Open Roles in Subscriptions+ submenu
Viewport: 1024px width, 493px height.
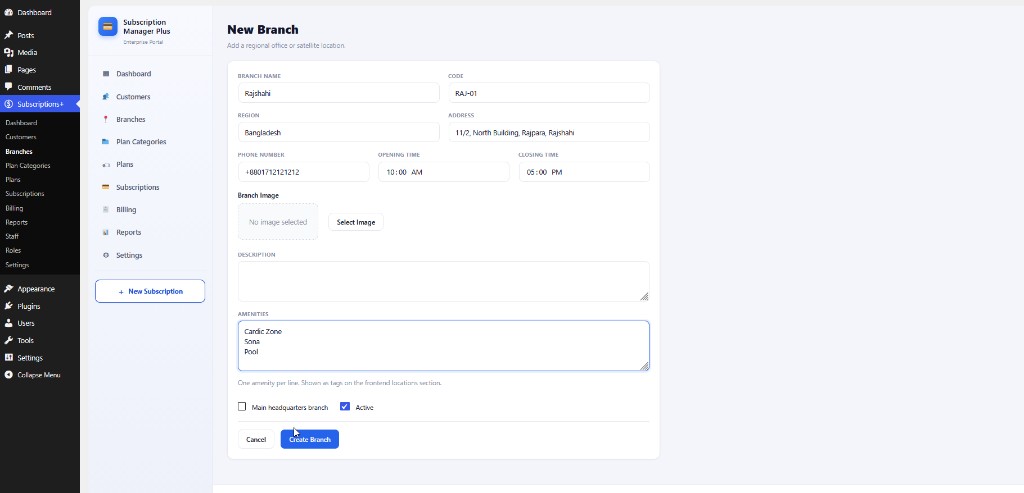point(13,251)
